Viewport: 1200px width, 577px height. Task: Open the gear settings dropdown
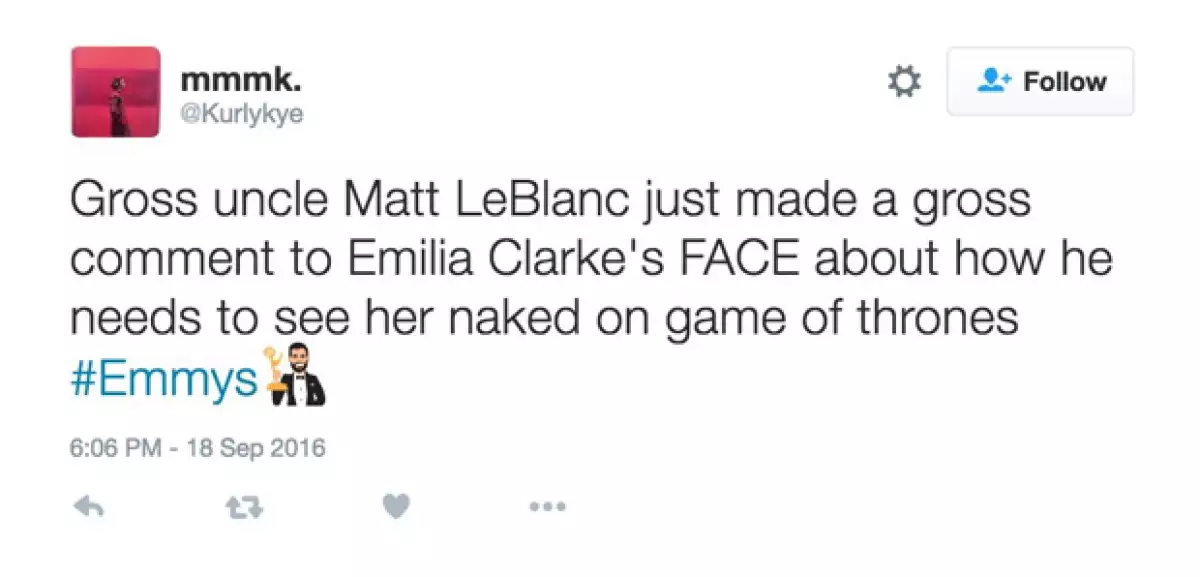pyautogui.click(x=904, y=82)
